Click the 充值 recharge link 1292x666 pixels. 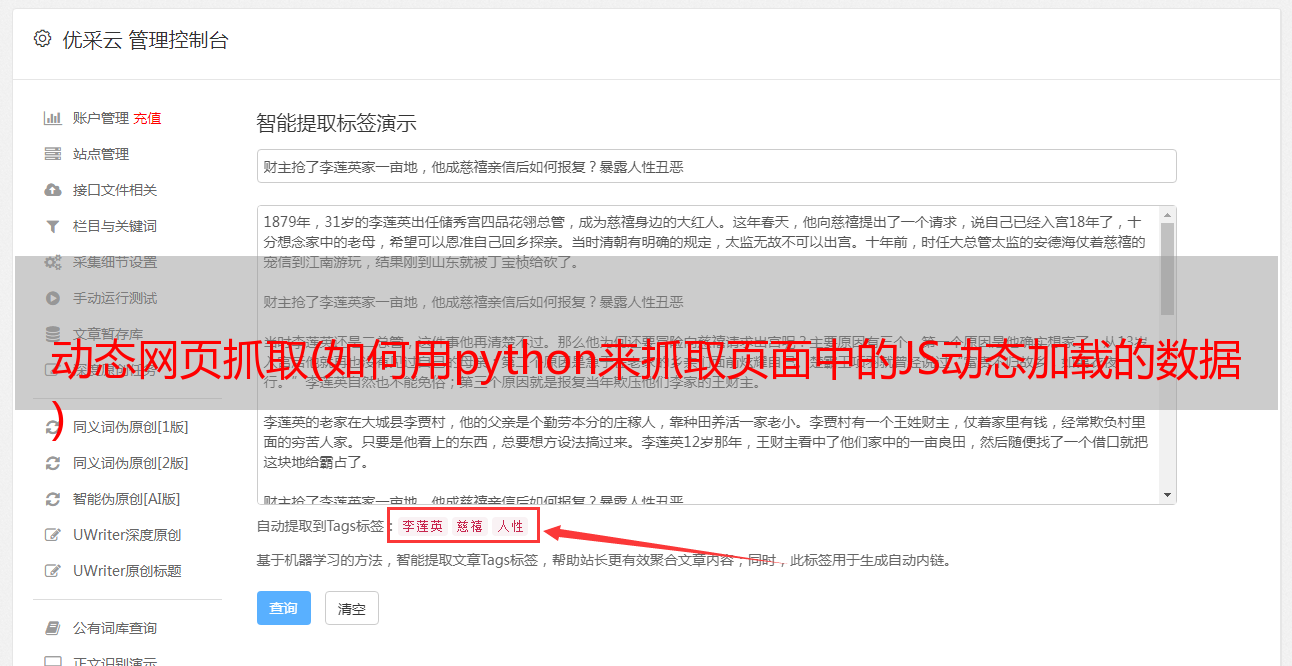[x=147, y=118]
